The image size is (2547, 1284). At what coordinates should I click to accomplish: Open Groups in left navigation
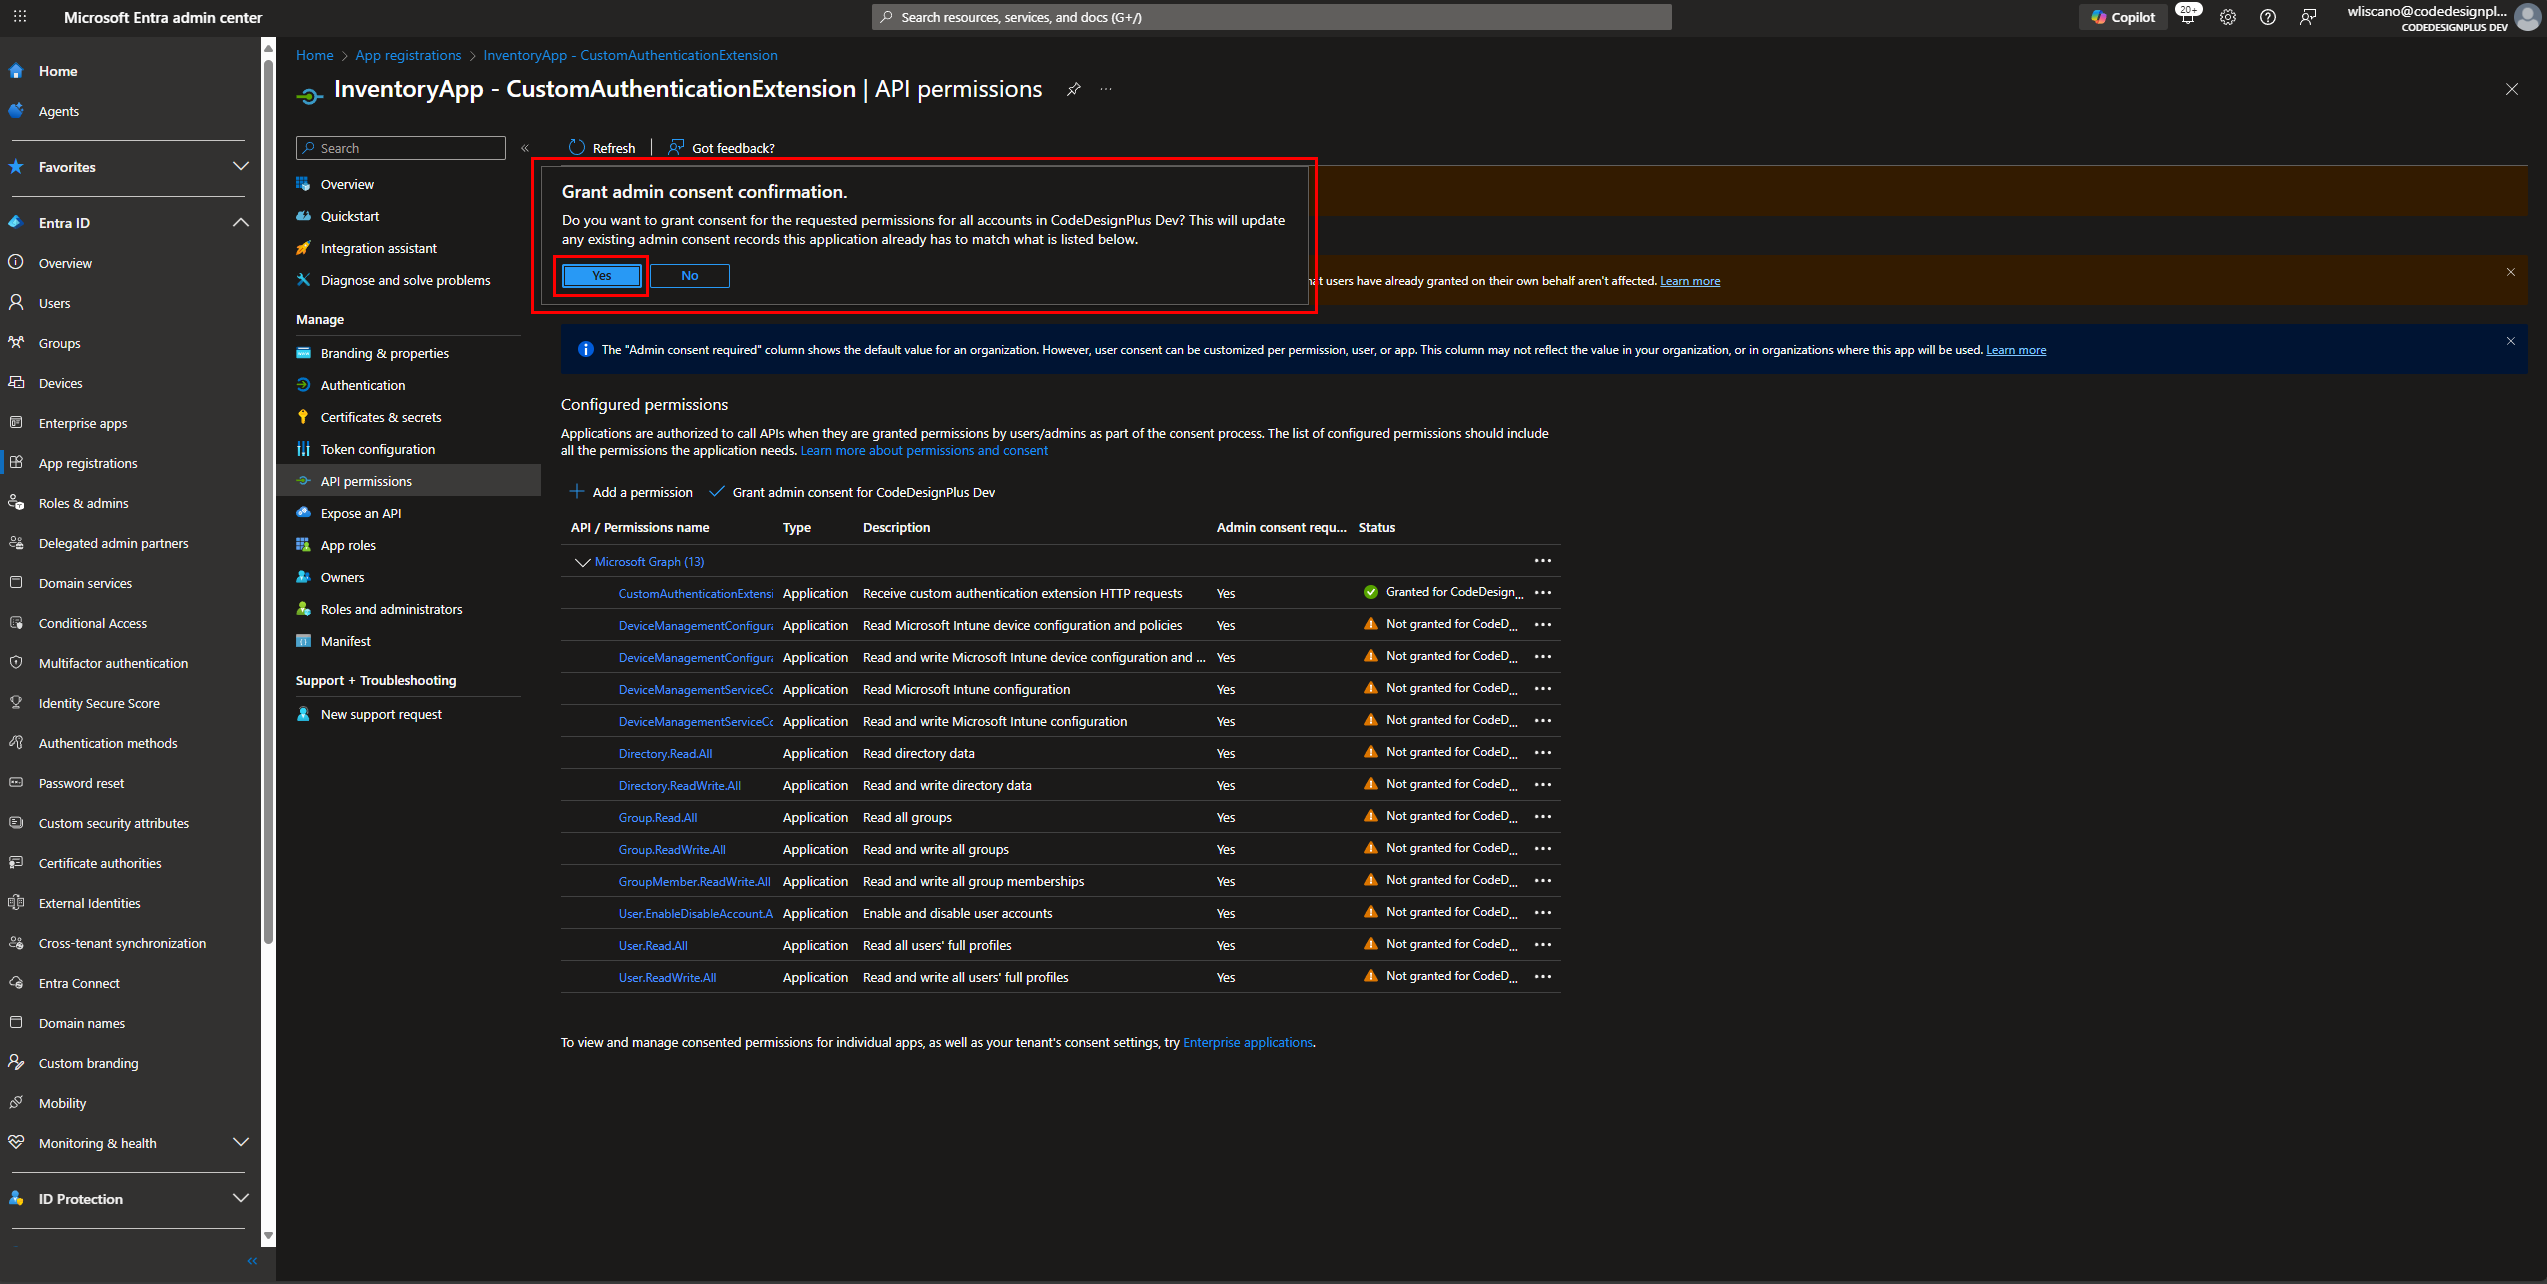59,343
